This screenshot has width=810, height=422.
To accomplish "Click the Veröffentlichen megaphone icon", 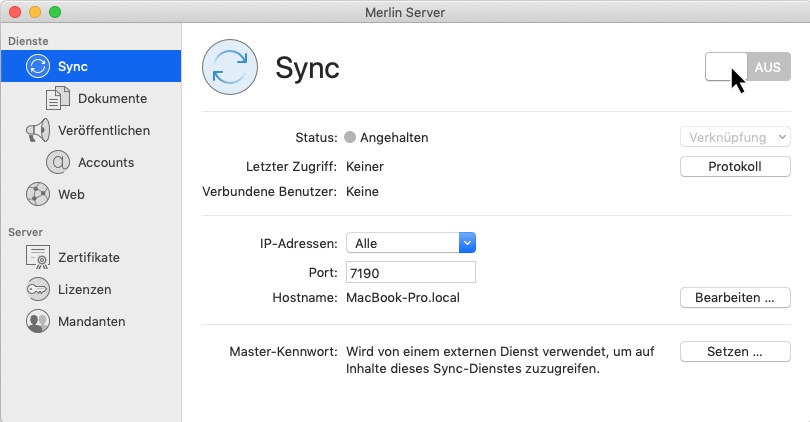I will (x=38, y=130).
